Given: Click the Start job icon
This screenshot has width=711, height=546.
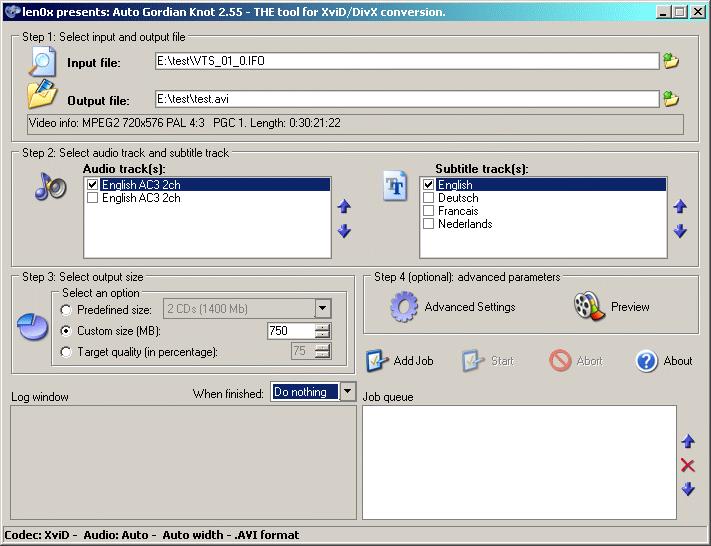Looking at the screenshot, I should click(x=473, y=361).
